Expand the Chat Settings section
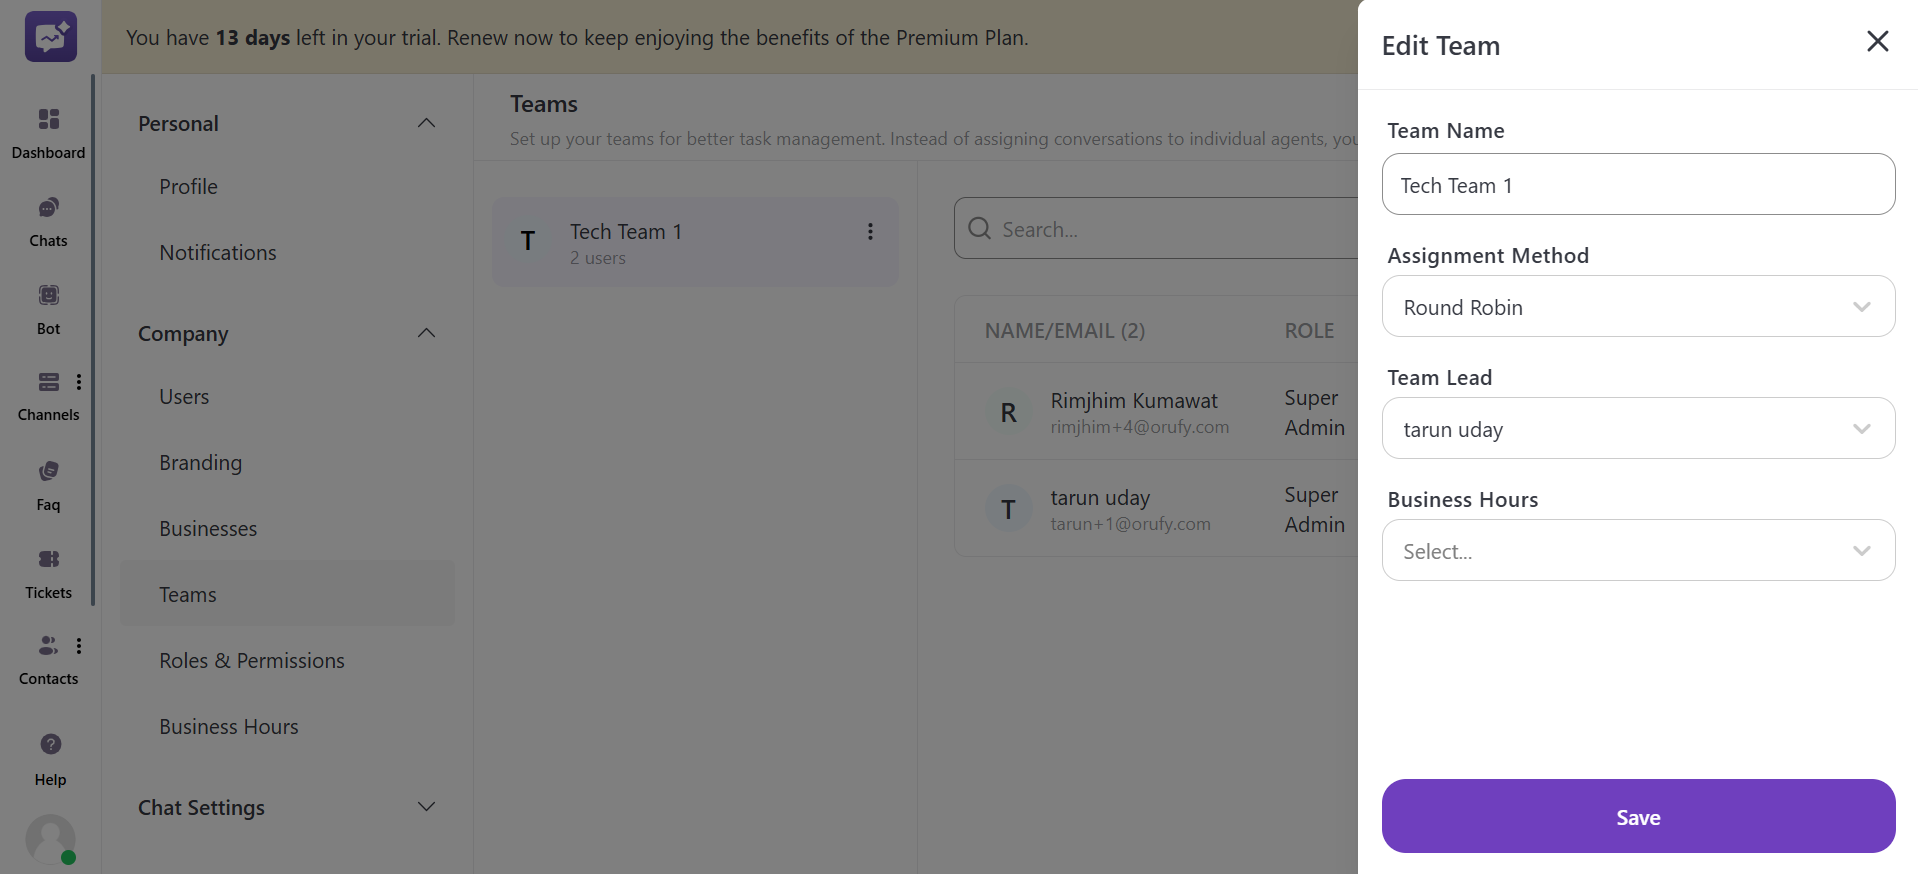 pyautogui.click(x=426, y=807)
